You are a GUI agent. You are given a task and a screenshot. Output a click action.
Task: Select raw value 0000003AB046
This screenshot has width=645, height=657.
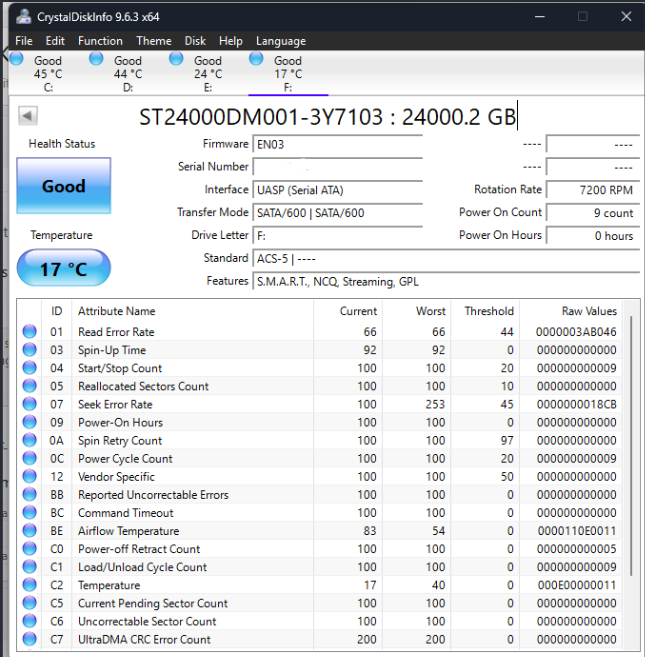click(576, 332)
